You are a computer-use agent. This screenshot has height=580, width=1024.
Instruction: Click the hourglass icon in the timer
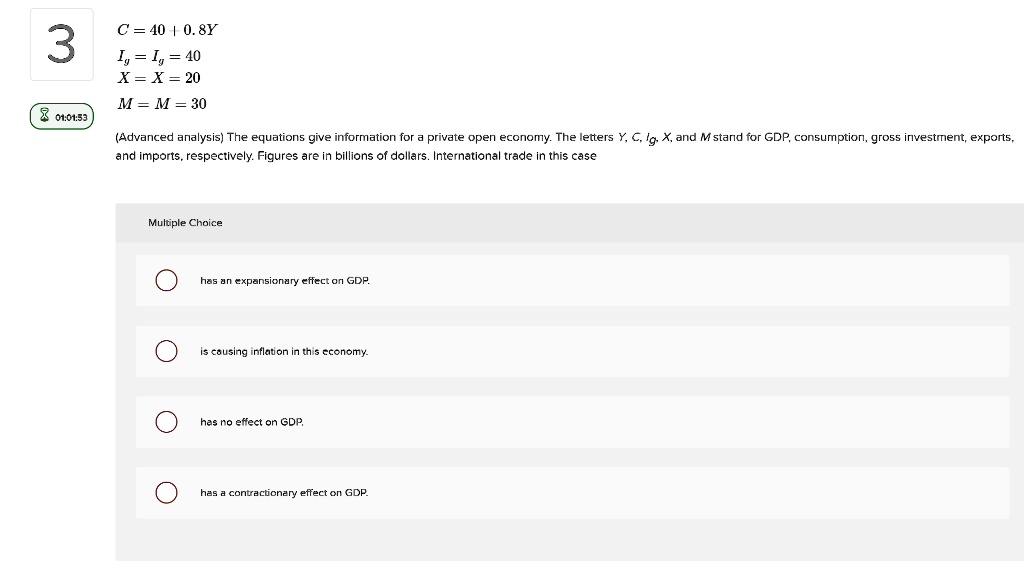[x=44, y=116]
